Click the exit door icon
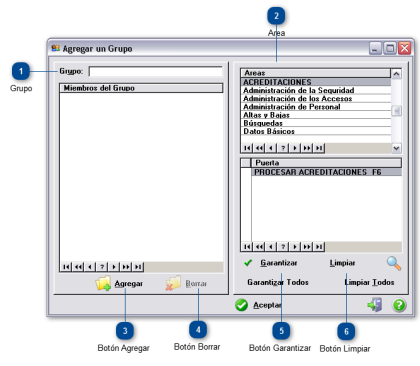The image size is (420, 366). (375, 305)
